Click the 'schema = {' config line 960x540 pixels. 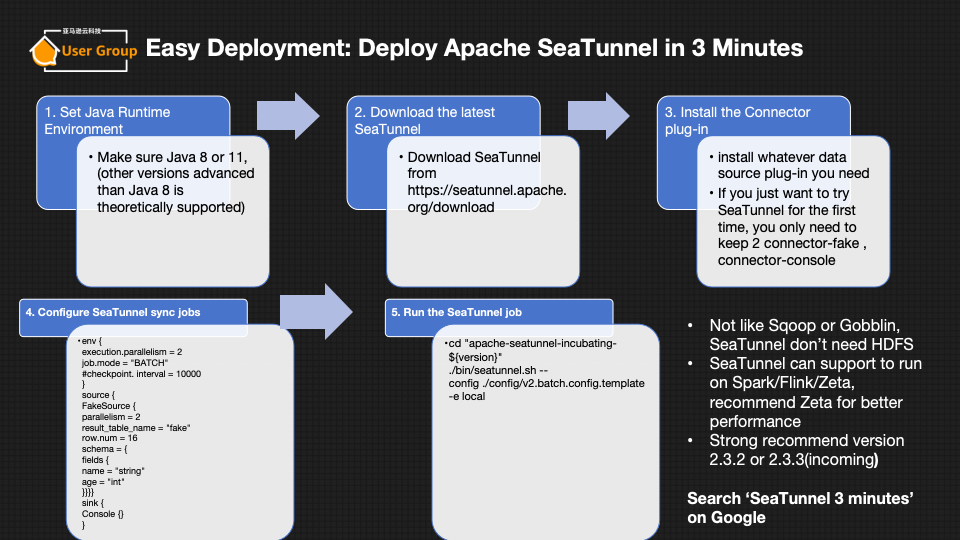click(x=104, y=449)
